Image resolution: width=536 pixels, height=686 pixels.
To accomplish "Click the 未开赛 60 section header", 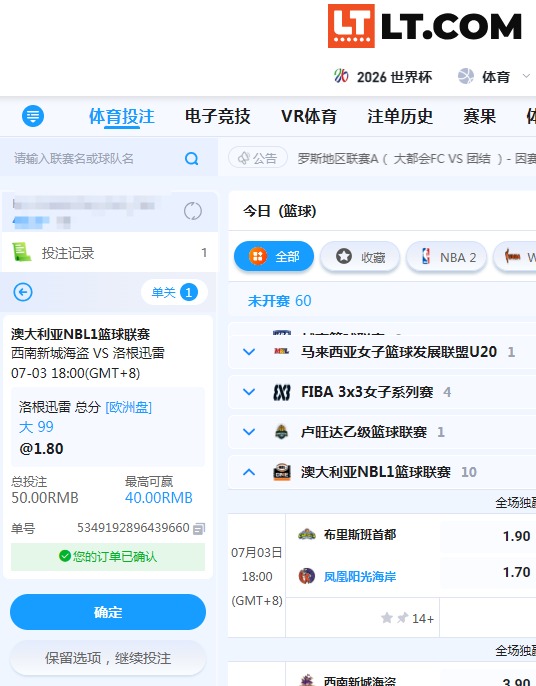I will coord(279,301).
